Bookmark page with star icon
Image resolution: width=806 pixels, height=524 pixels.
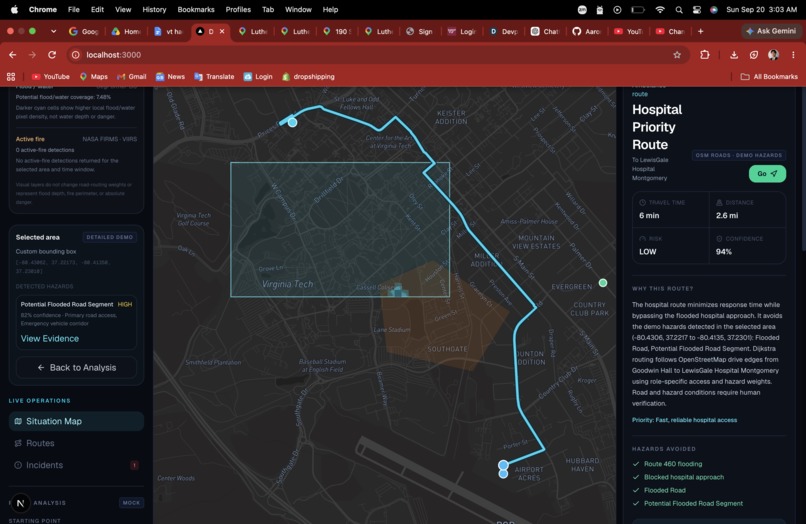tap(677, 55)
